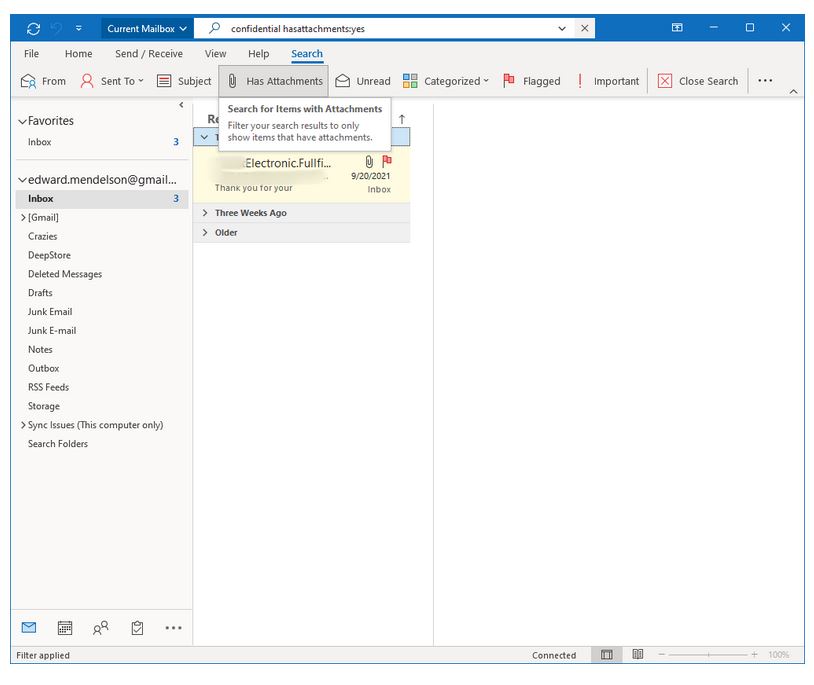Filter search by Subject
This screenshot has height=685, width=814.
[x=184, y=81]
